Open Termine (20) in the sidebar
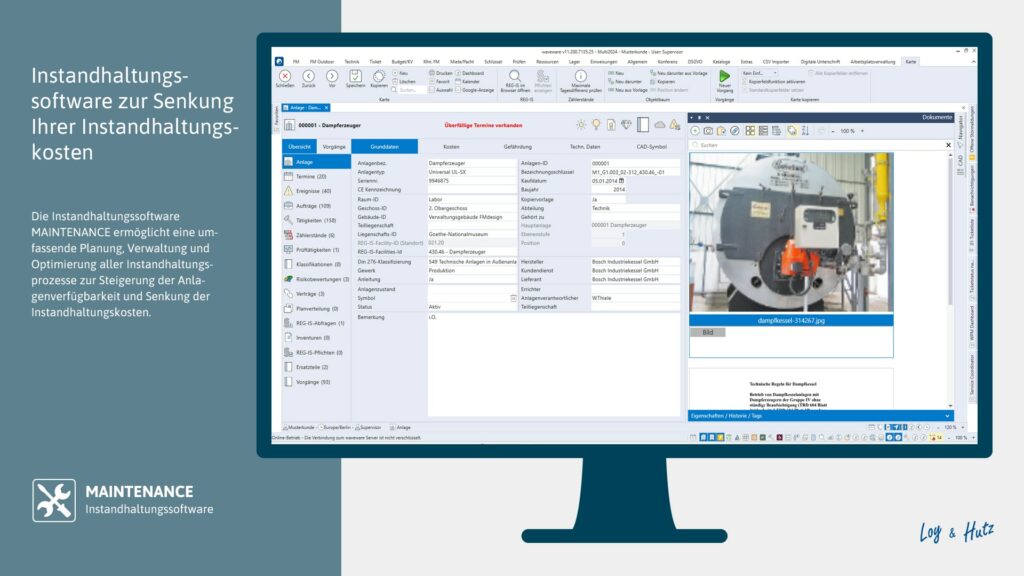The width and height of the screenshot is (1024, 576). (310, 177)
